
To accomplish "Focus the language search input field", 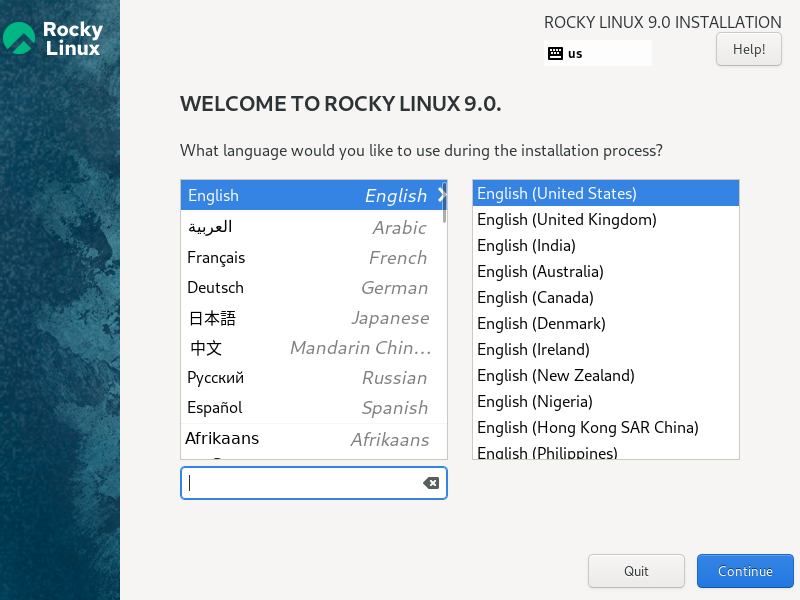I will (x=314, y=483).
